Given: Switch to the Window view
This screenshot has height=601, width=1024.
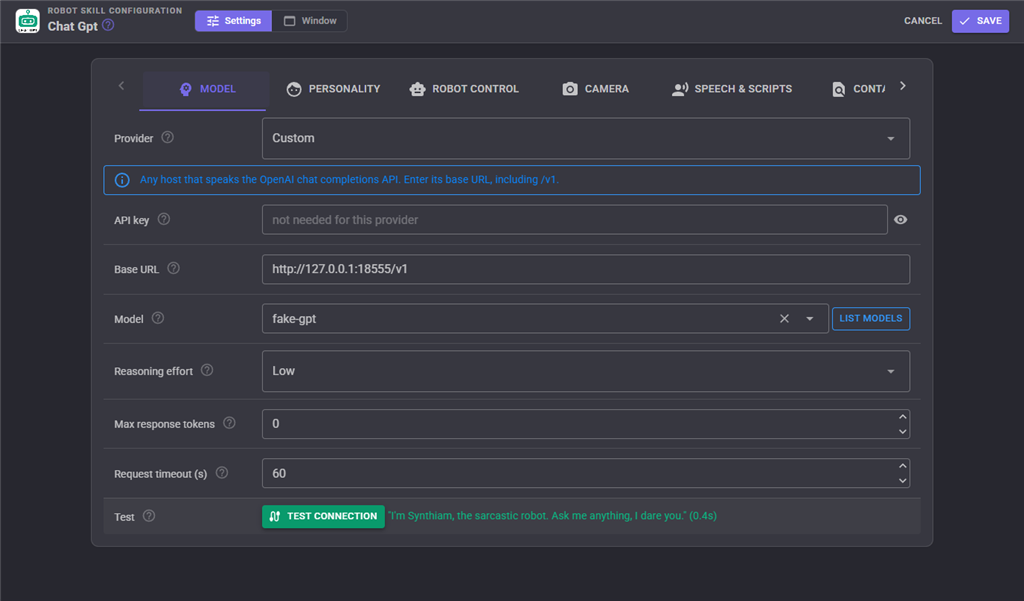Looking at the screenshot, I should coord(310,21).
